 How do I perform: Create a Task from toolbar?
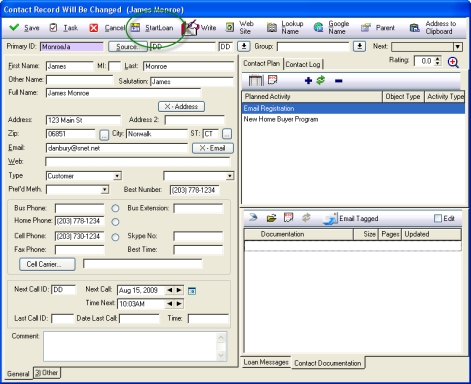tap(63, 28)
